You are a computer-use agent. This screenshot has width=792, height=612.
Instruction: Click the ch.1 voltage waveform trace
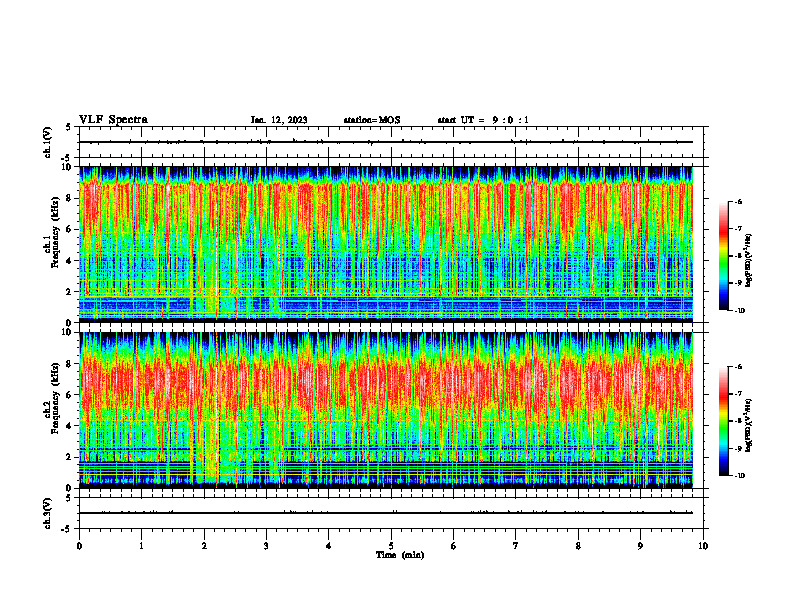click(386, 142)
